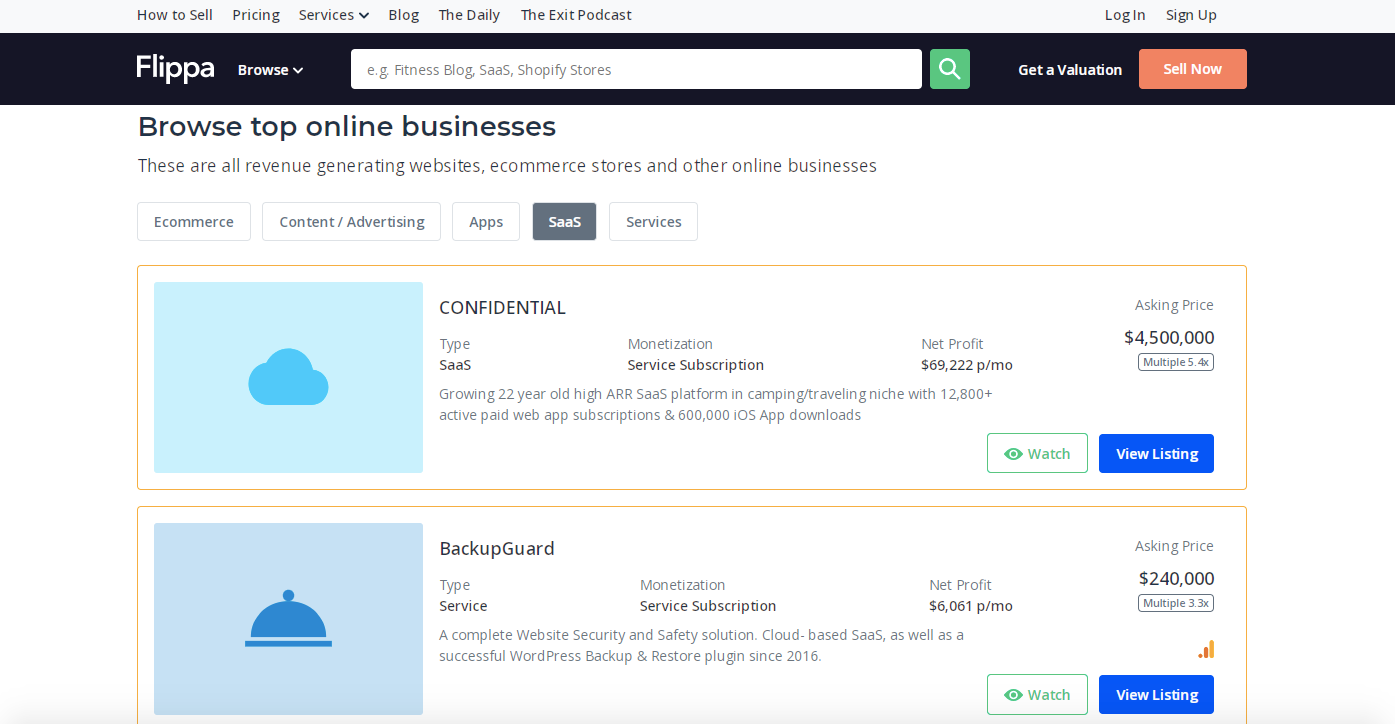Switch to the Apps category tab

click(x=486, y=222)
